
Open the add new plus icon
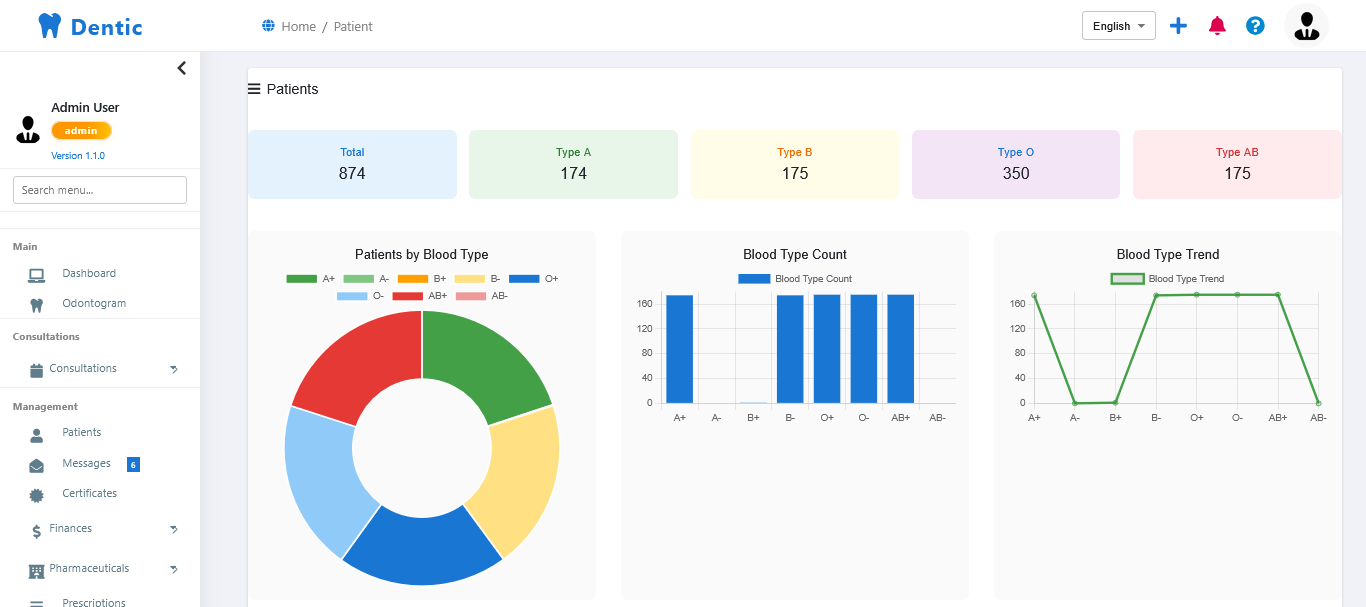[1178, 25]
